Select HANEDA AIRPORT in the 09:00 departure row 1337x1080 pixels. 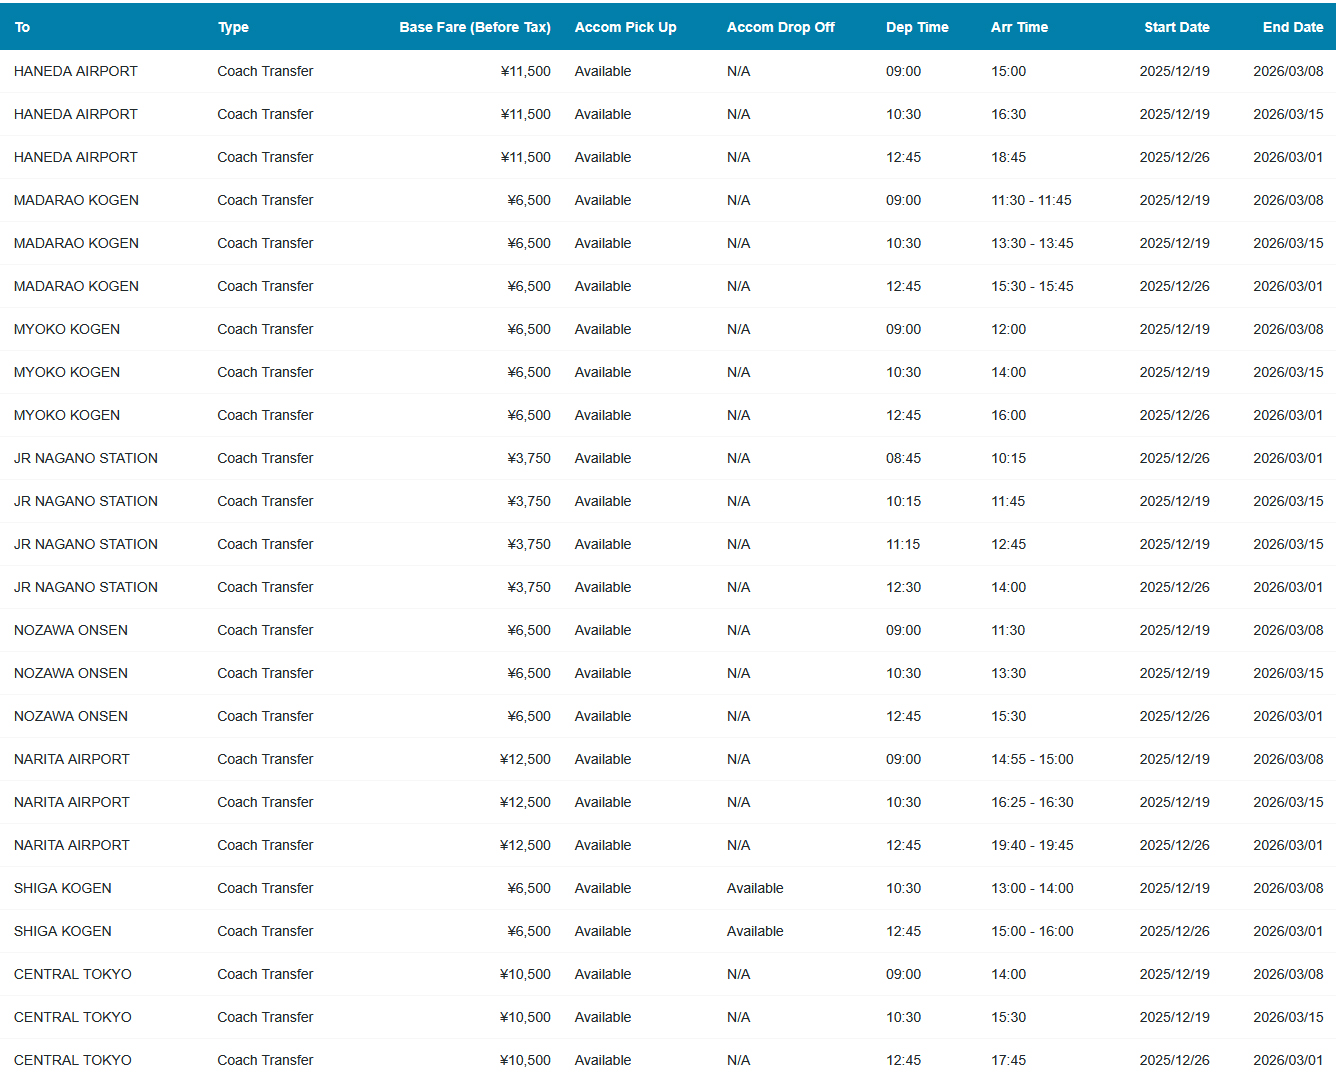click(x=76, y=71)
